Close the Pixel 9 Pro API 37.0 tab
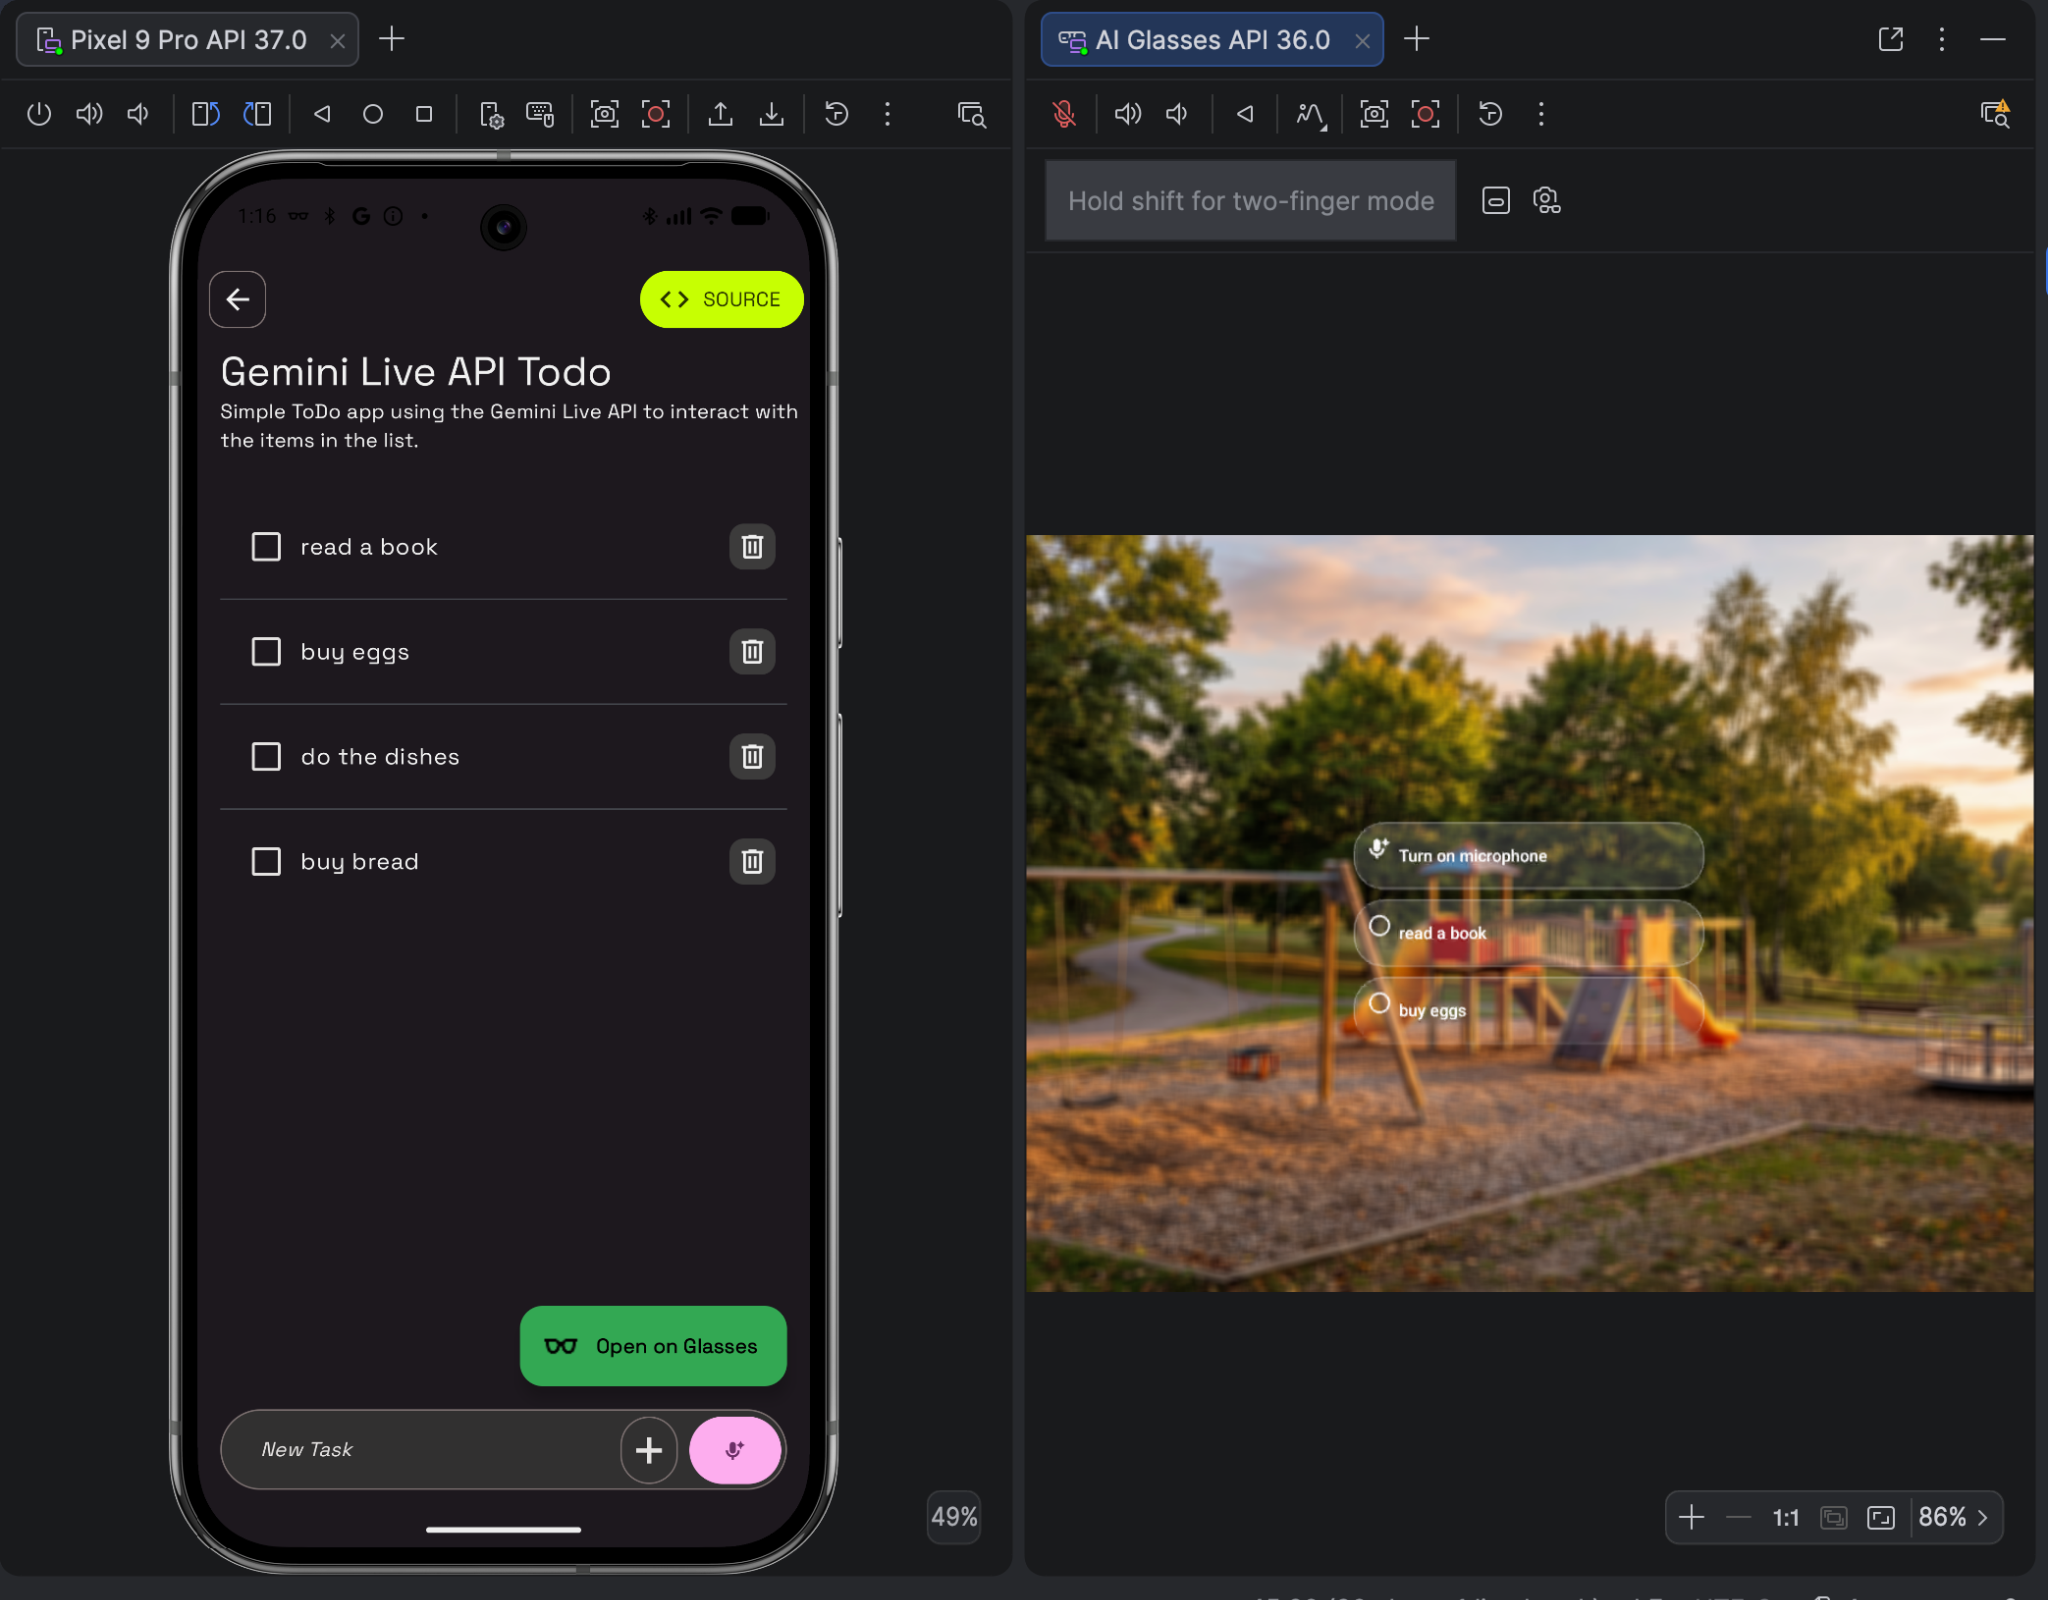 tap(338, 41)
